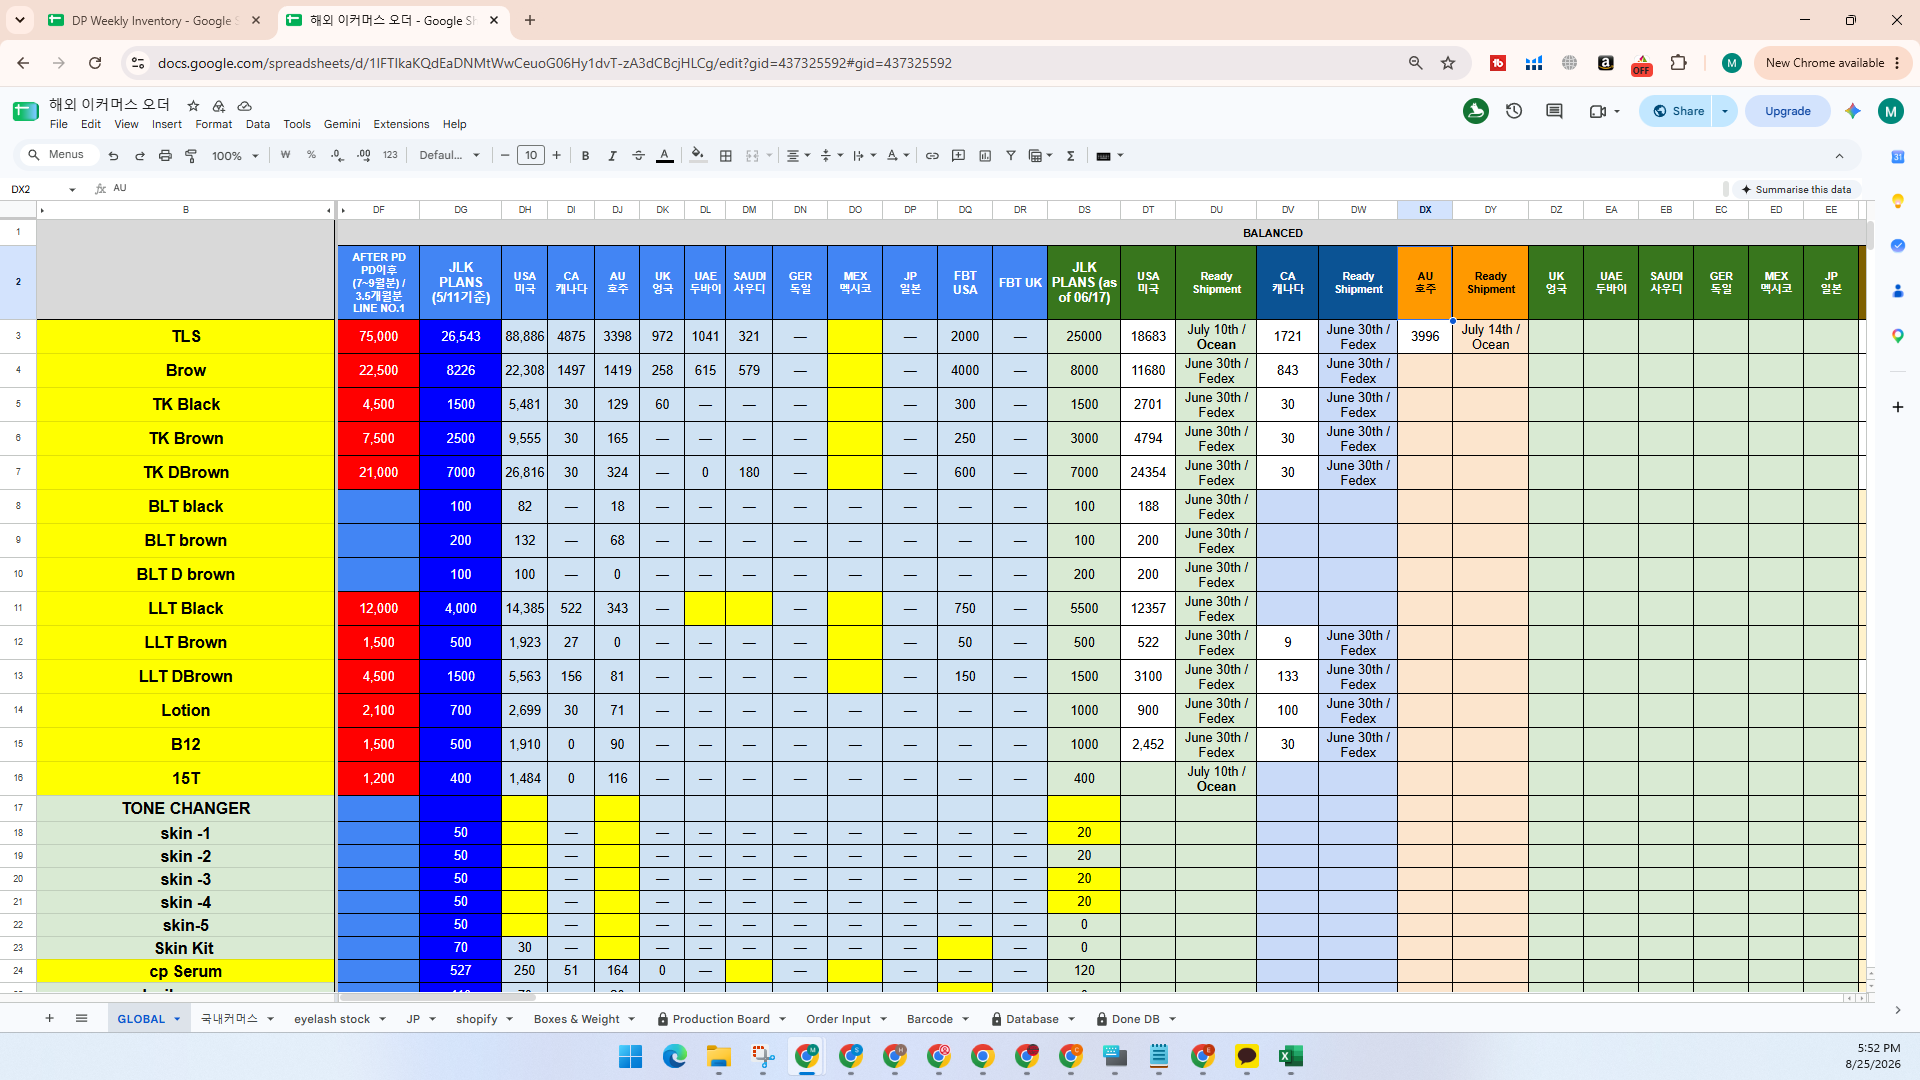Toggle italic formatting
This screenshot has height=1080, width=1920.
coord(612,156)
